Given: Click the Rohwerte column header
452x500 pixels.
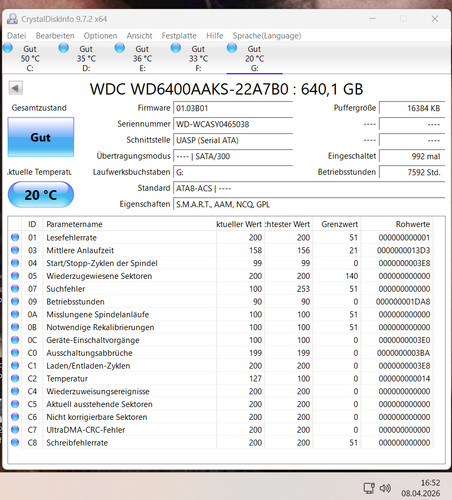Looking at the screenshot, I should (x=397, y=224).
